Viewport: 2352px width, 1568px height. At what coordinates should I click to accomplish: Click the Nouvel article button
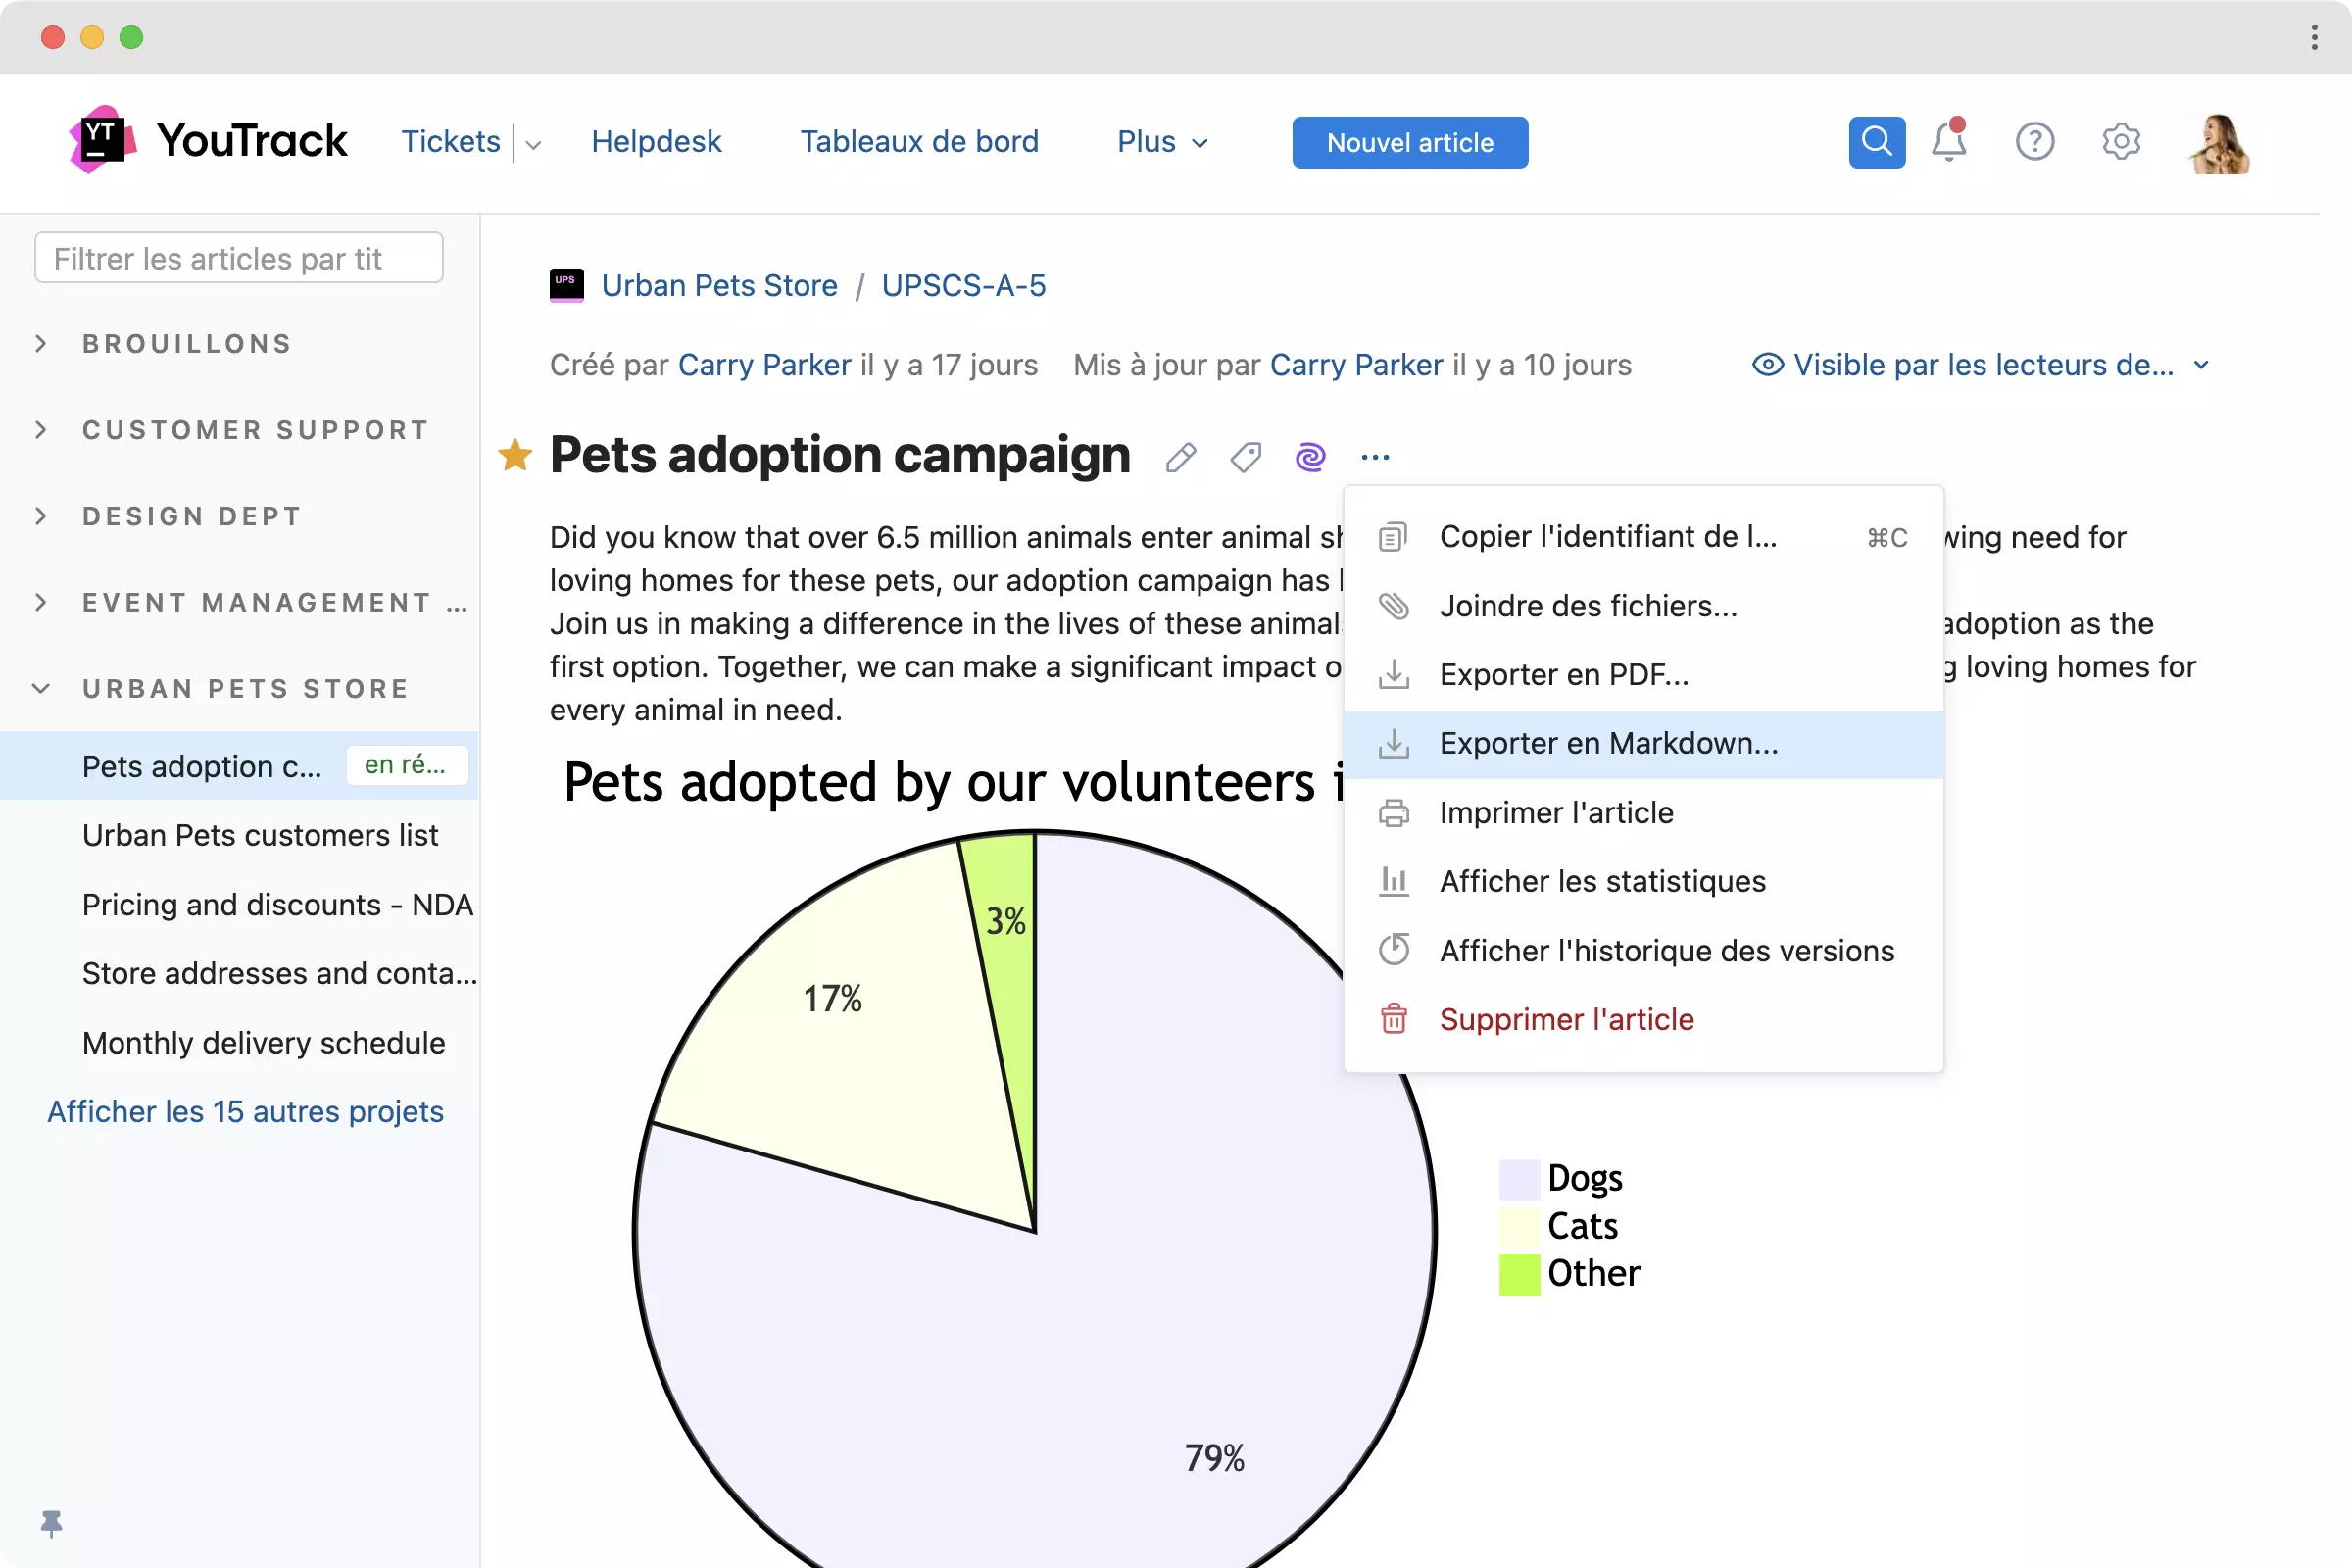[x=1409, y=142]
